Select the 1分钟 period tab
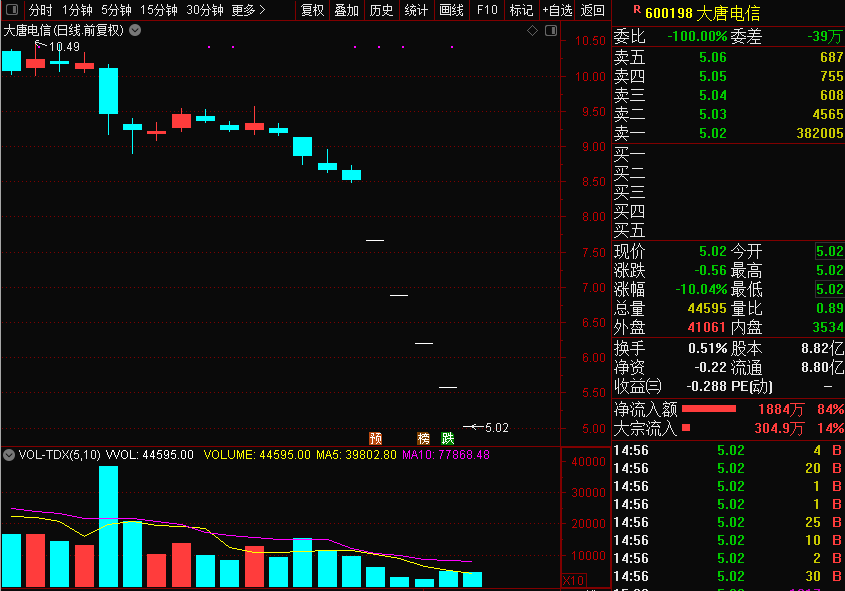The height and width of the screenshot is (591, 845). pos(77,10)
